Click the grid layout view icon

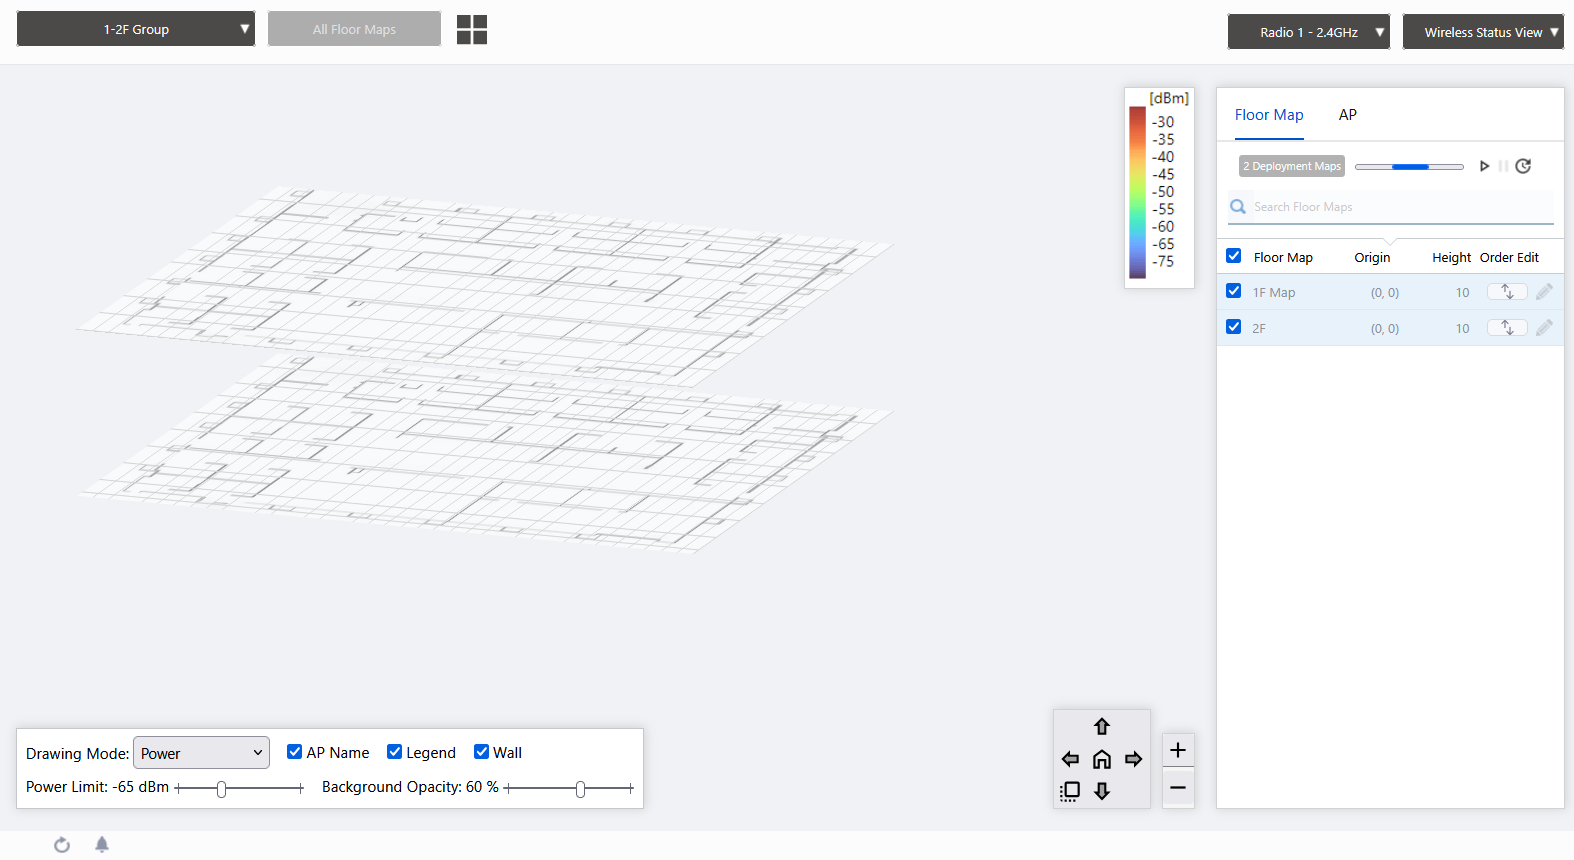[x=472, y=30]
